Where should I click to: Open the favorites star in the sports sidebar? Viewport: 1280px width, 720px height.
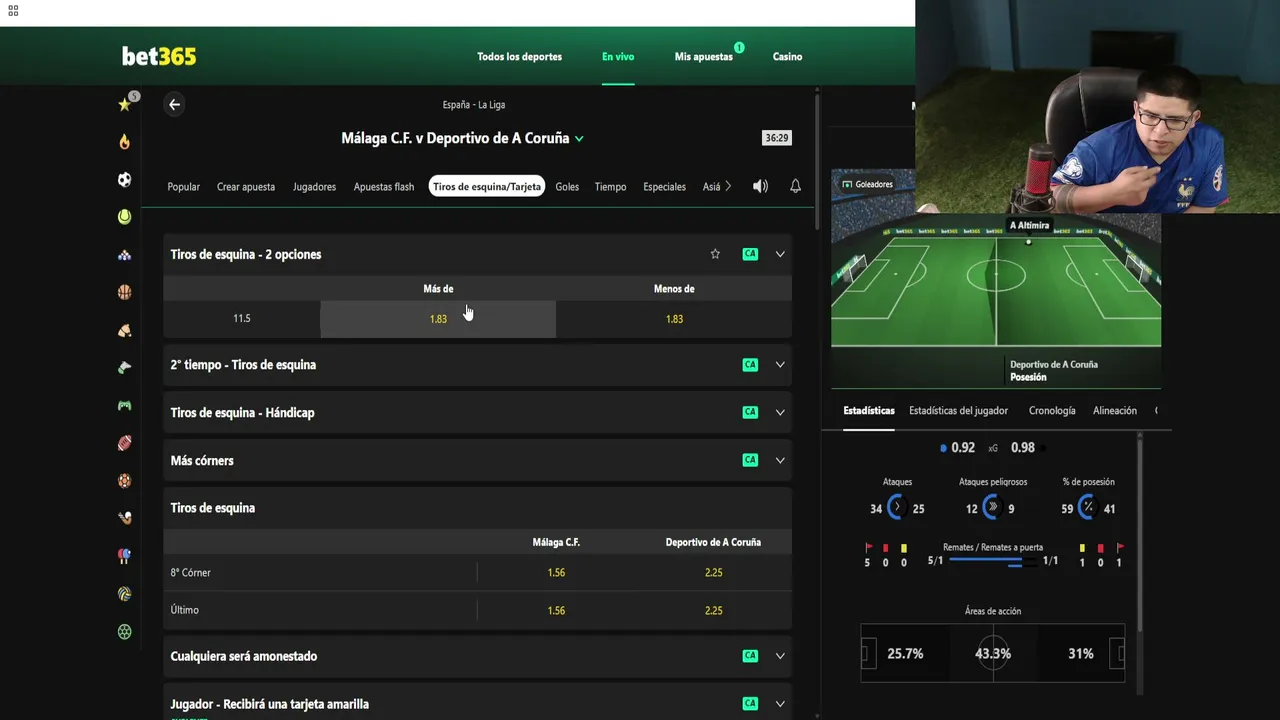(124, 104)
